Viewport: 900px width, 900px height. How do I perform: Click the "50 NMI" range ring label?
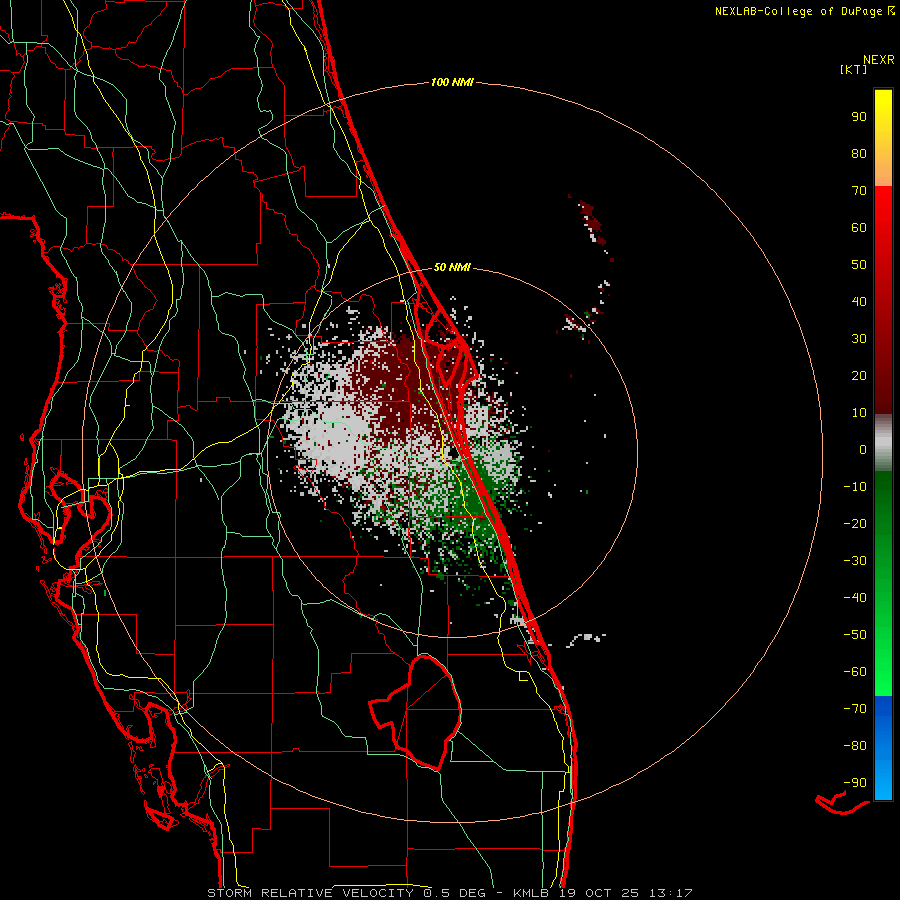click(x=452, y=267)
